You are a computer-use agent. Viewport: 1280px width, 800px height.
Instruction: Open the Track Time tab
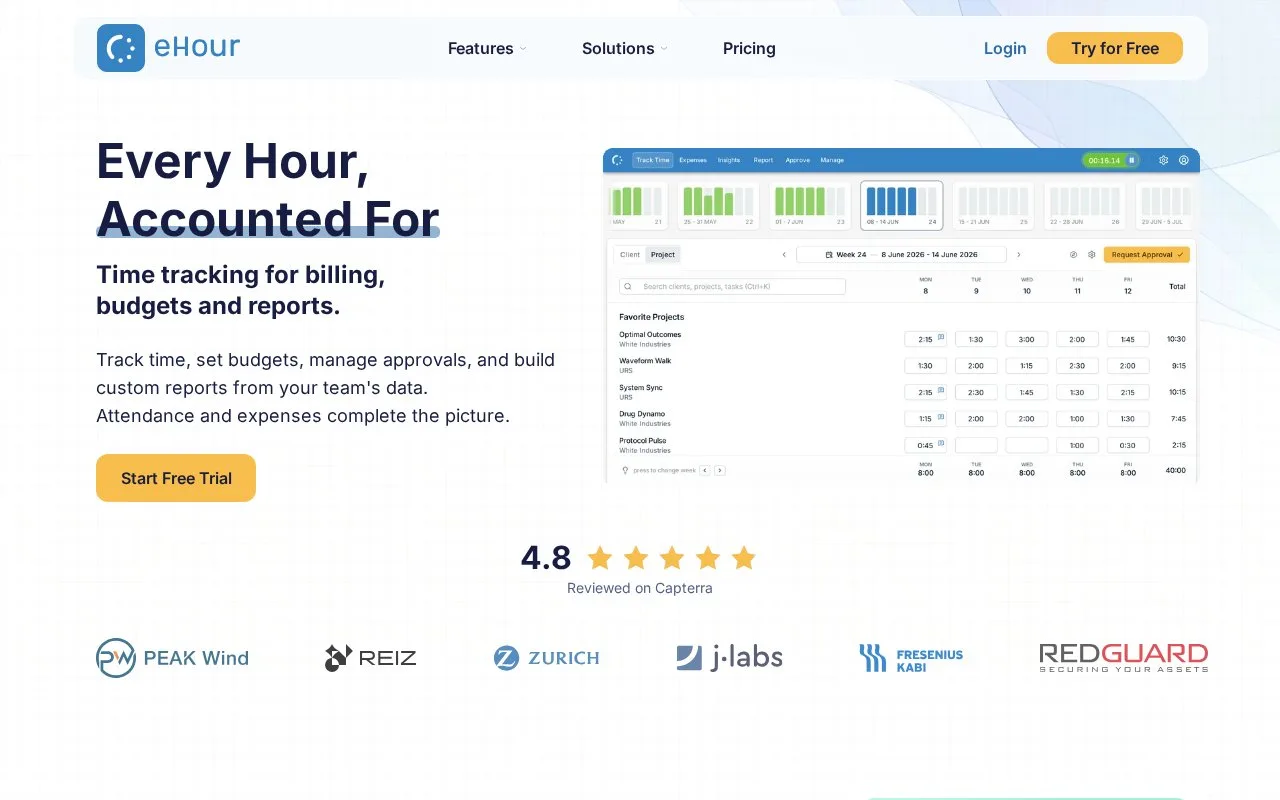[653, 160]
